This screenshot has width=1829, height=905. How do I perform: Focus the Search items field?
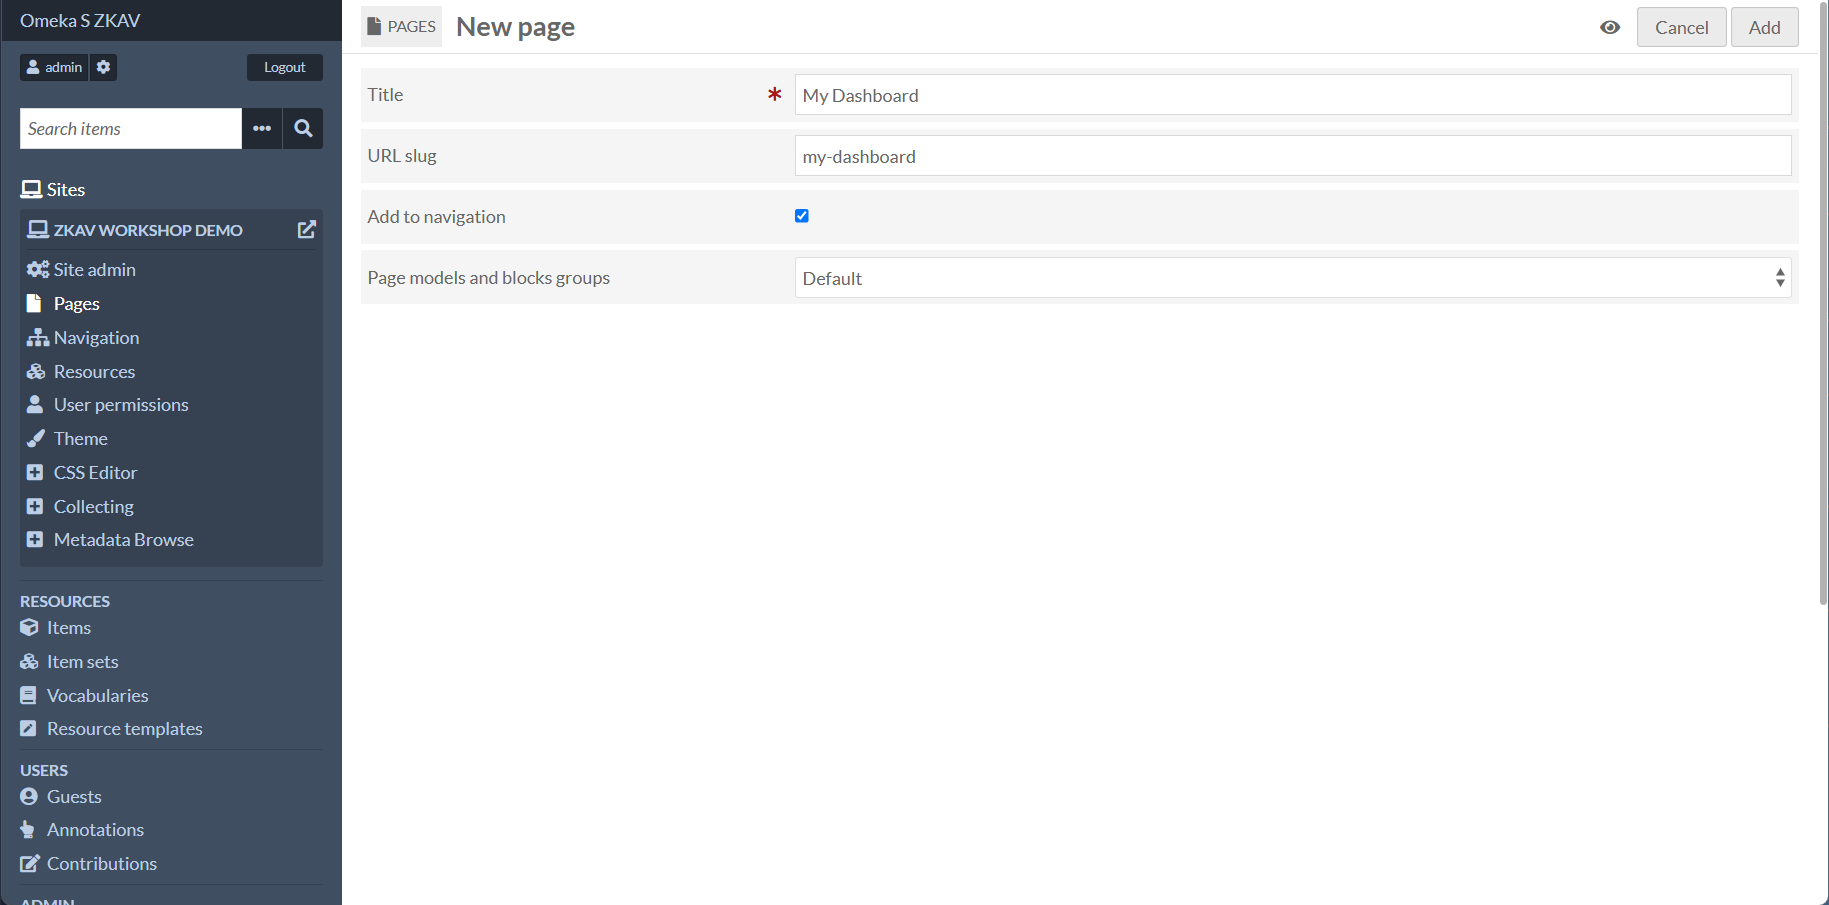pos(131,128)
